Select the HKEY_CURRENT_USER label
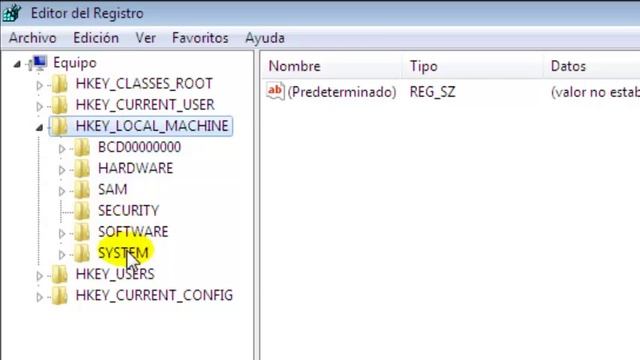 click(145, 105)
